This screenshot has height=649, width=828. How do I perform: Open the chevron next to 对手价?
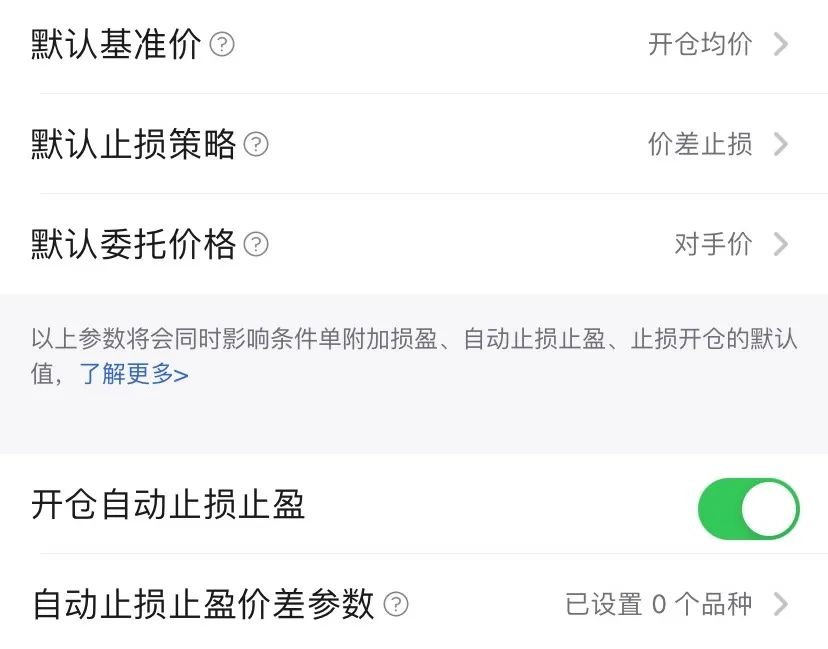click(x=781, y=245)
